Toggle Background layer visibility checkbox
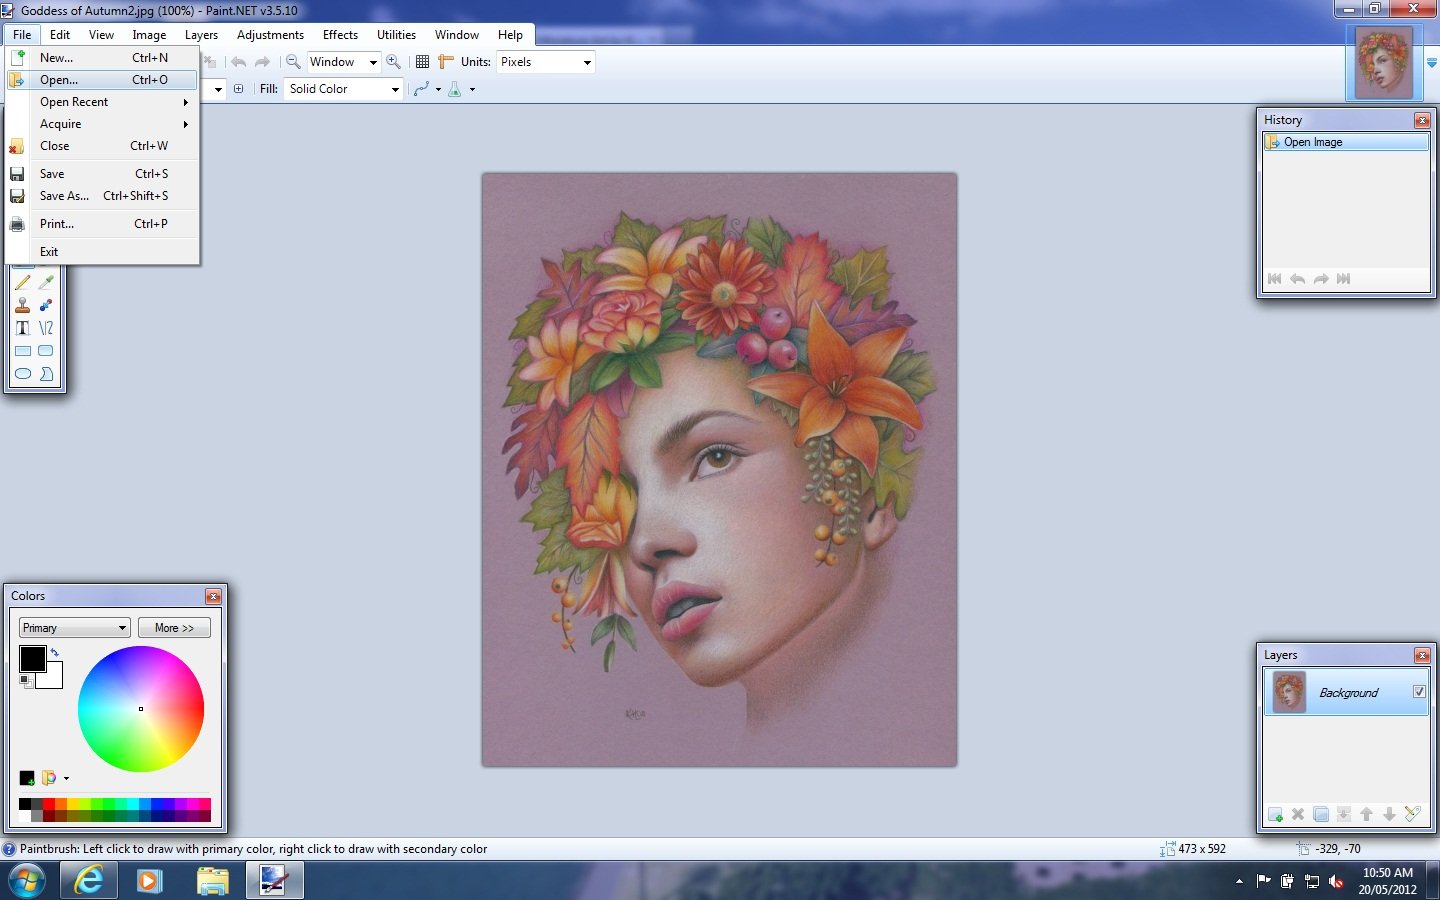The image size is (1440, 900). [1418, 692]
